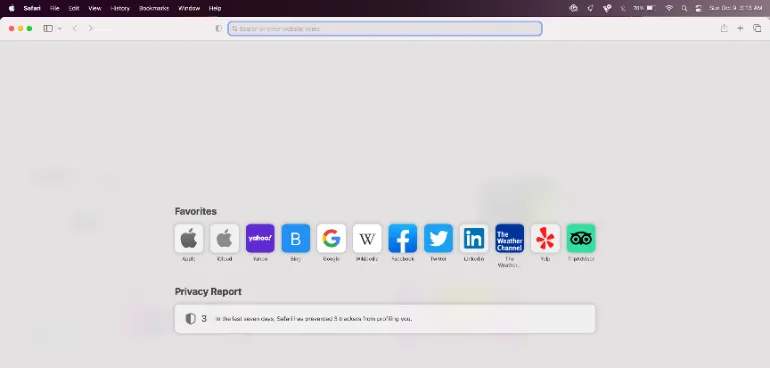The height and width of the screenshot is (368, 770).
Task: Expand the sidebar options dropdown arrow
Action: click(x=60, y=28)
